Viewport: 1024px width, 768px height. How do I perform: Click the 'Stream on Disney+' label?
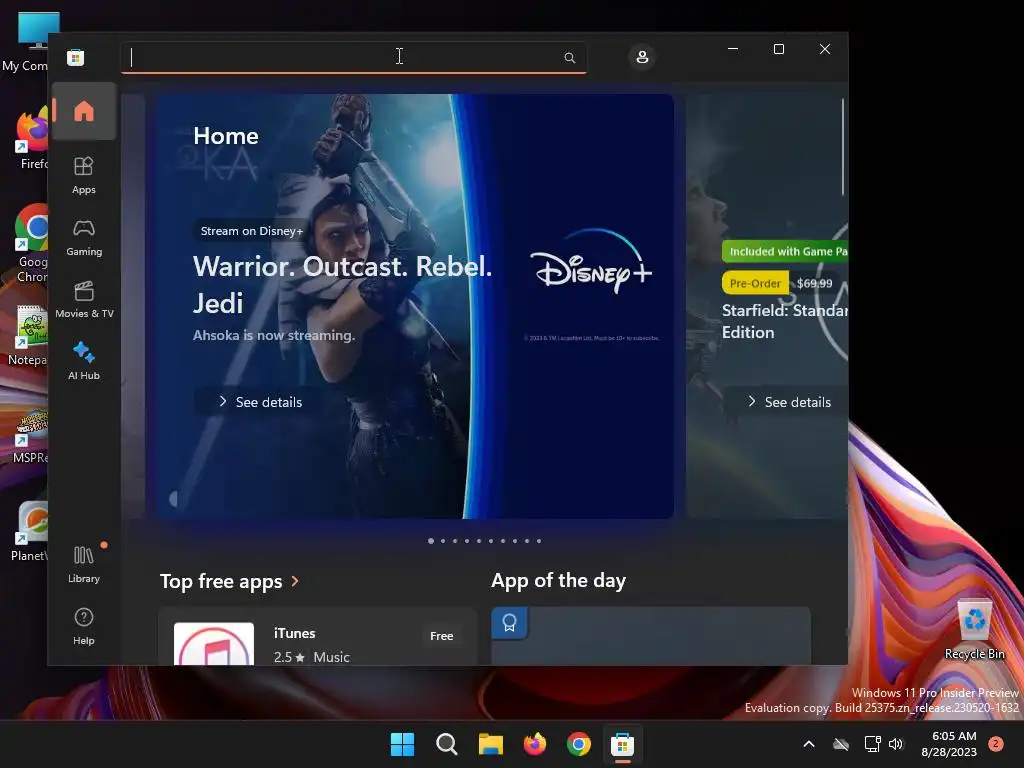click(x=252, y=231)
